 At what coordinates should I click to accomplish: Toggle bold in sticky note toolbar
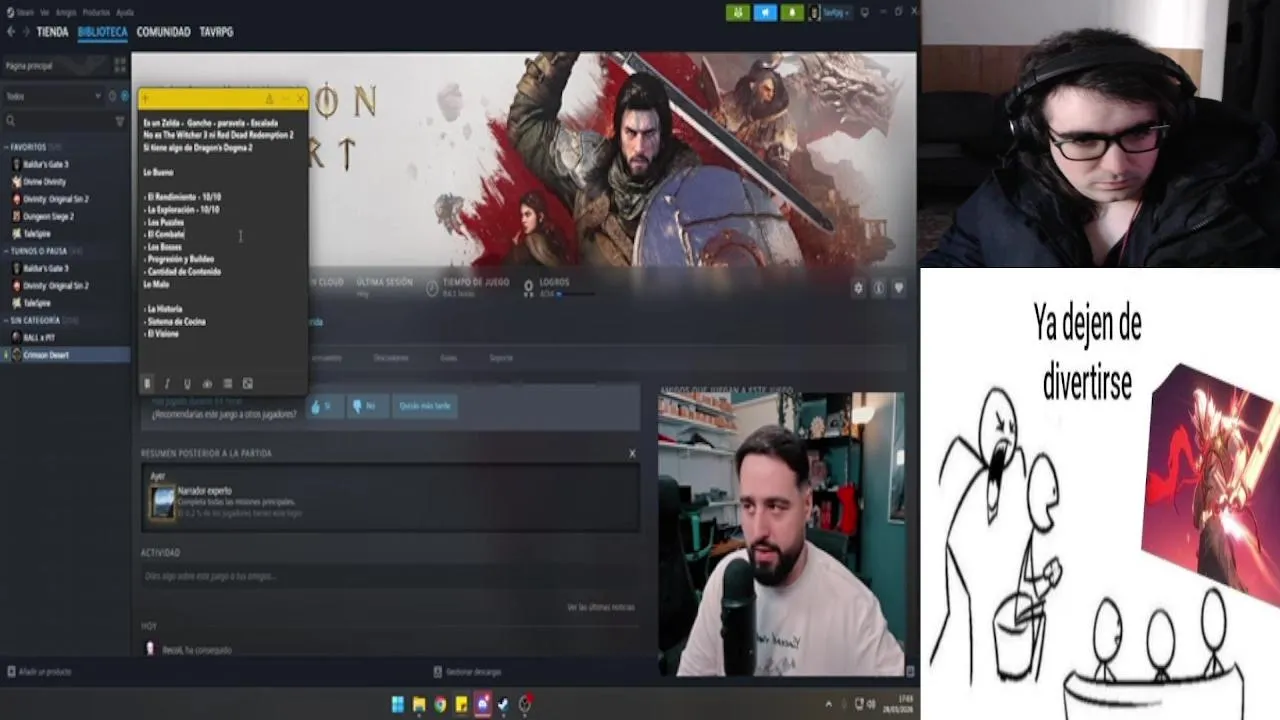(148, 384)
